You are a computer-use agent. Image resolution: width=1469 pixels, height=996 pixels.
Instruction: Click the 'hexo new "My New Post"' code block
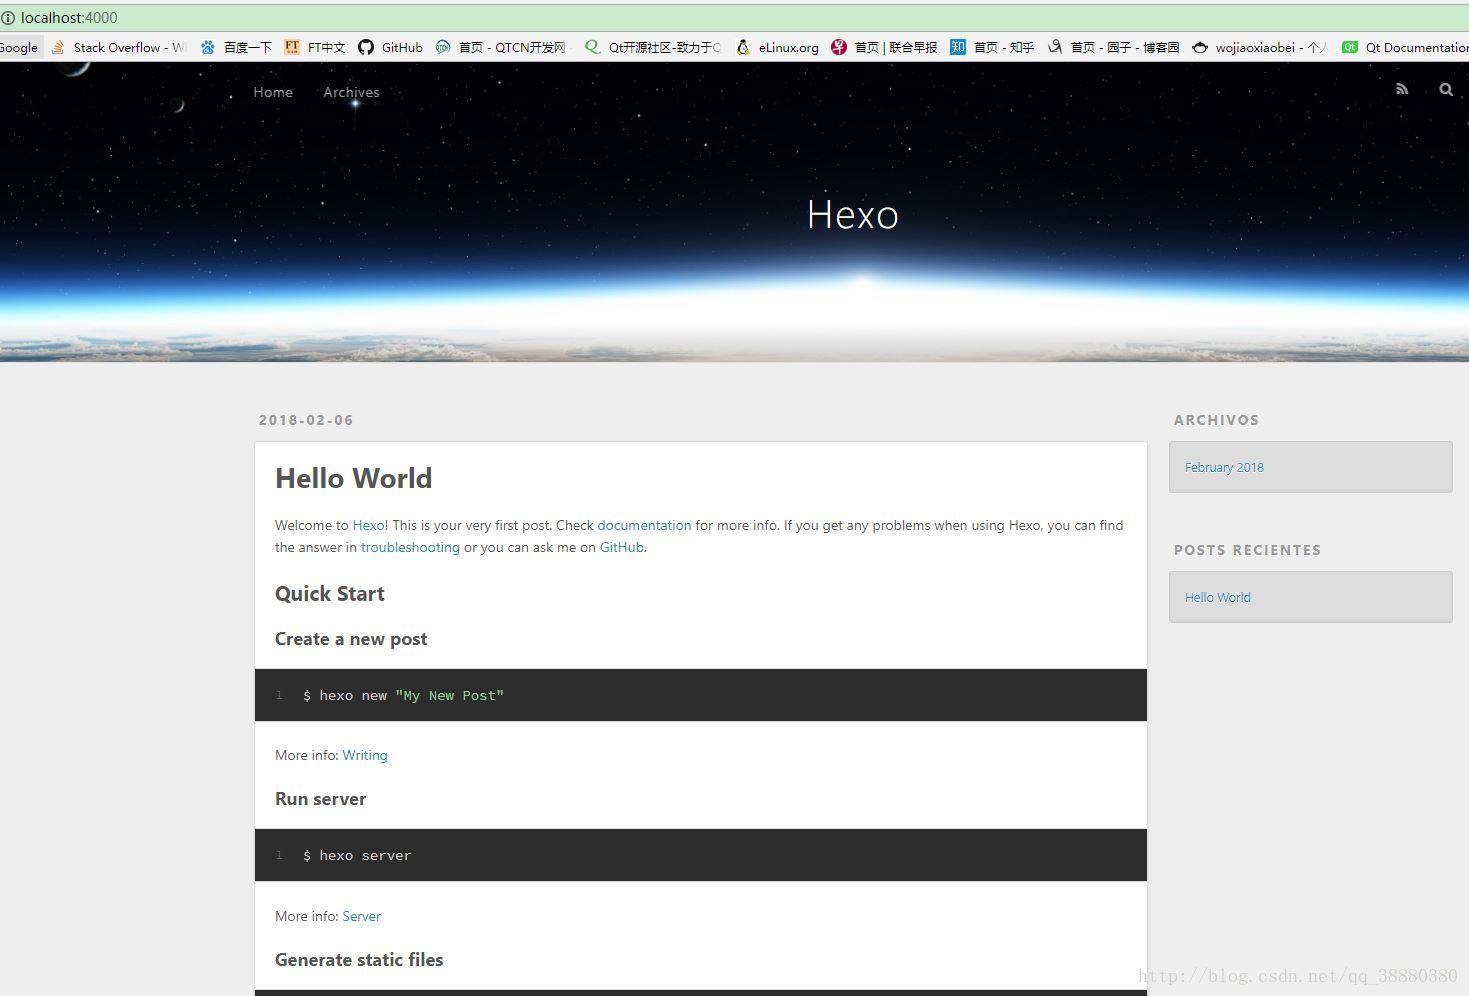(701, 695)
